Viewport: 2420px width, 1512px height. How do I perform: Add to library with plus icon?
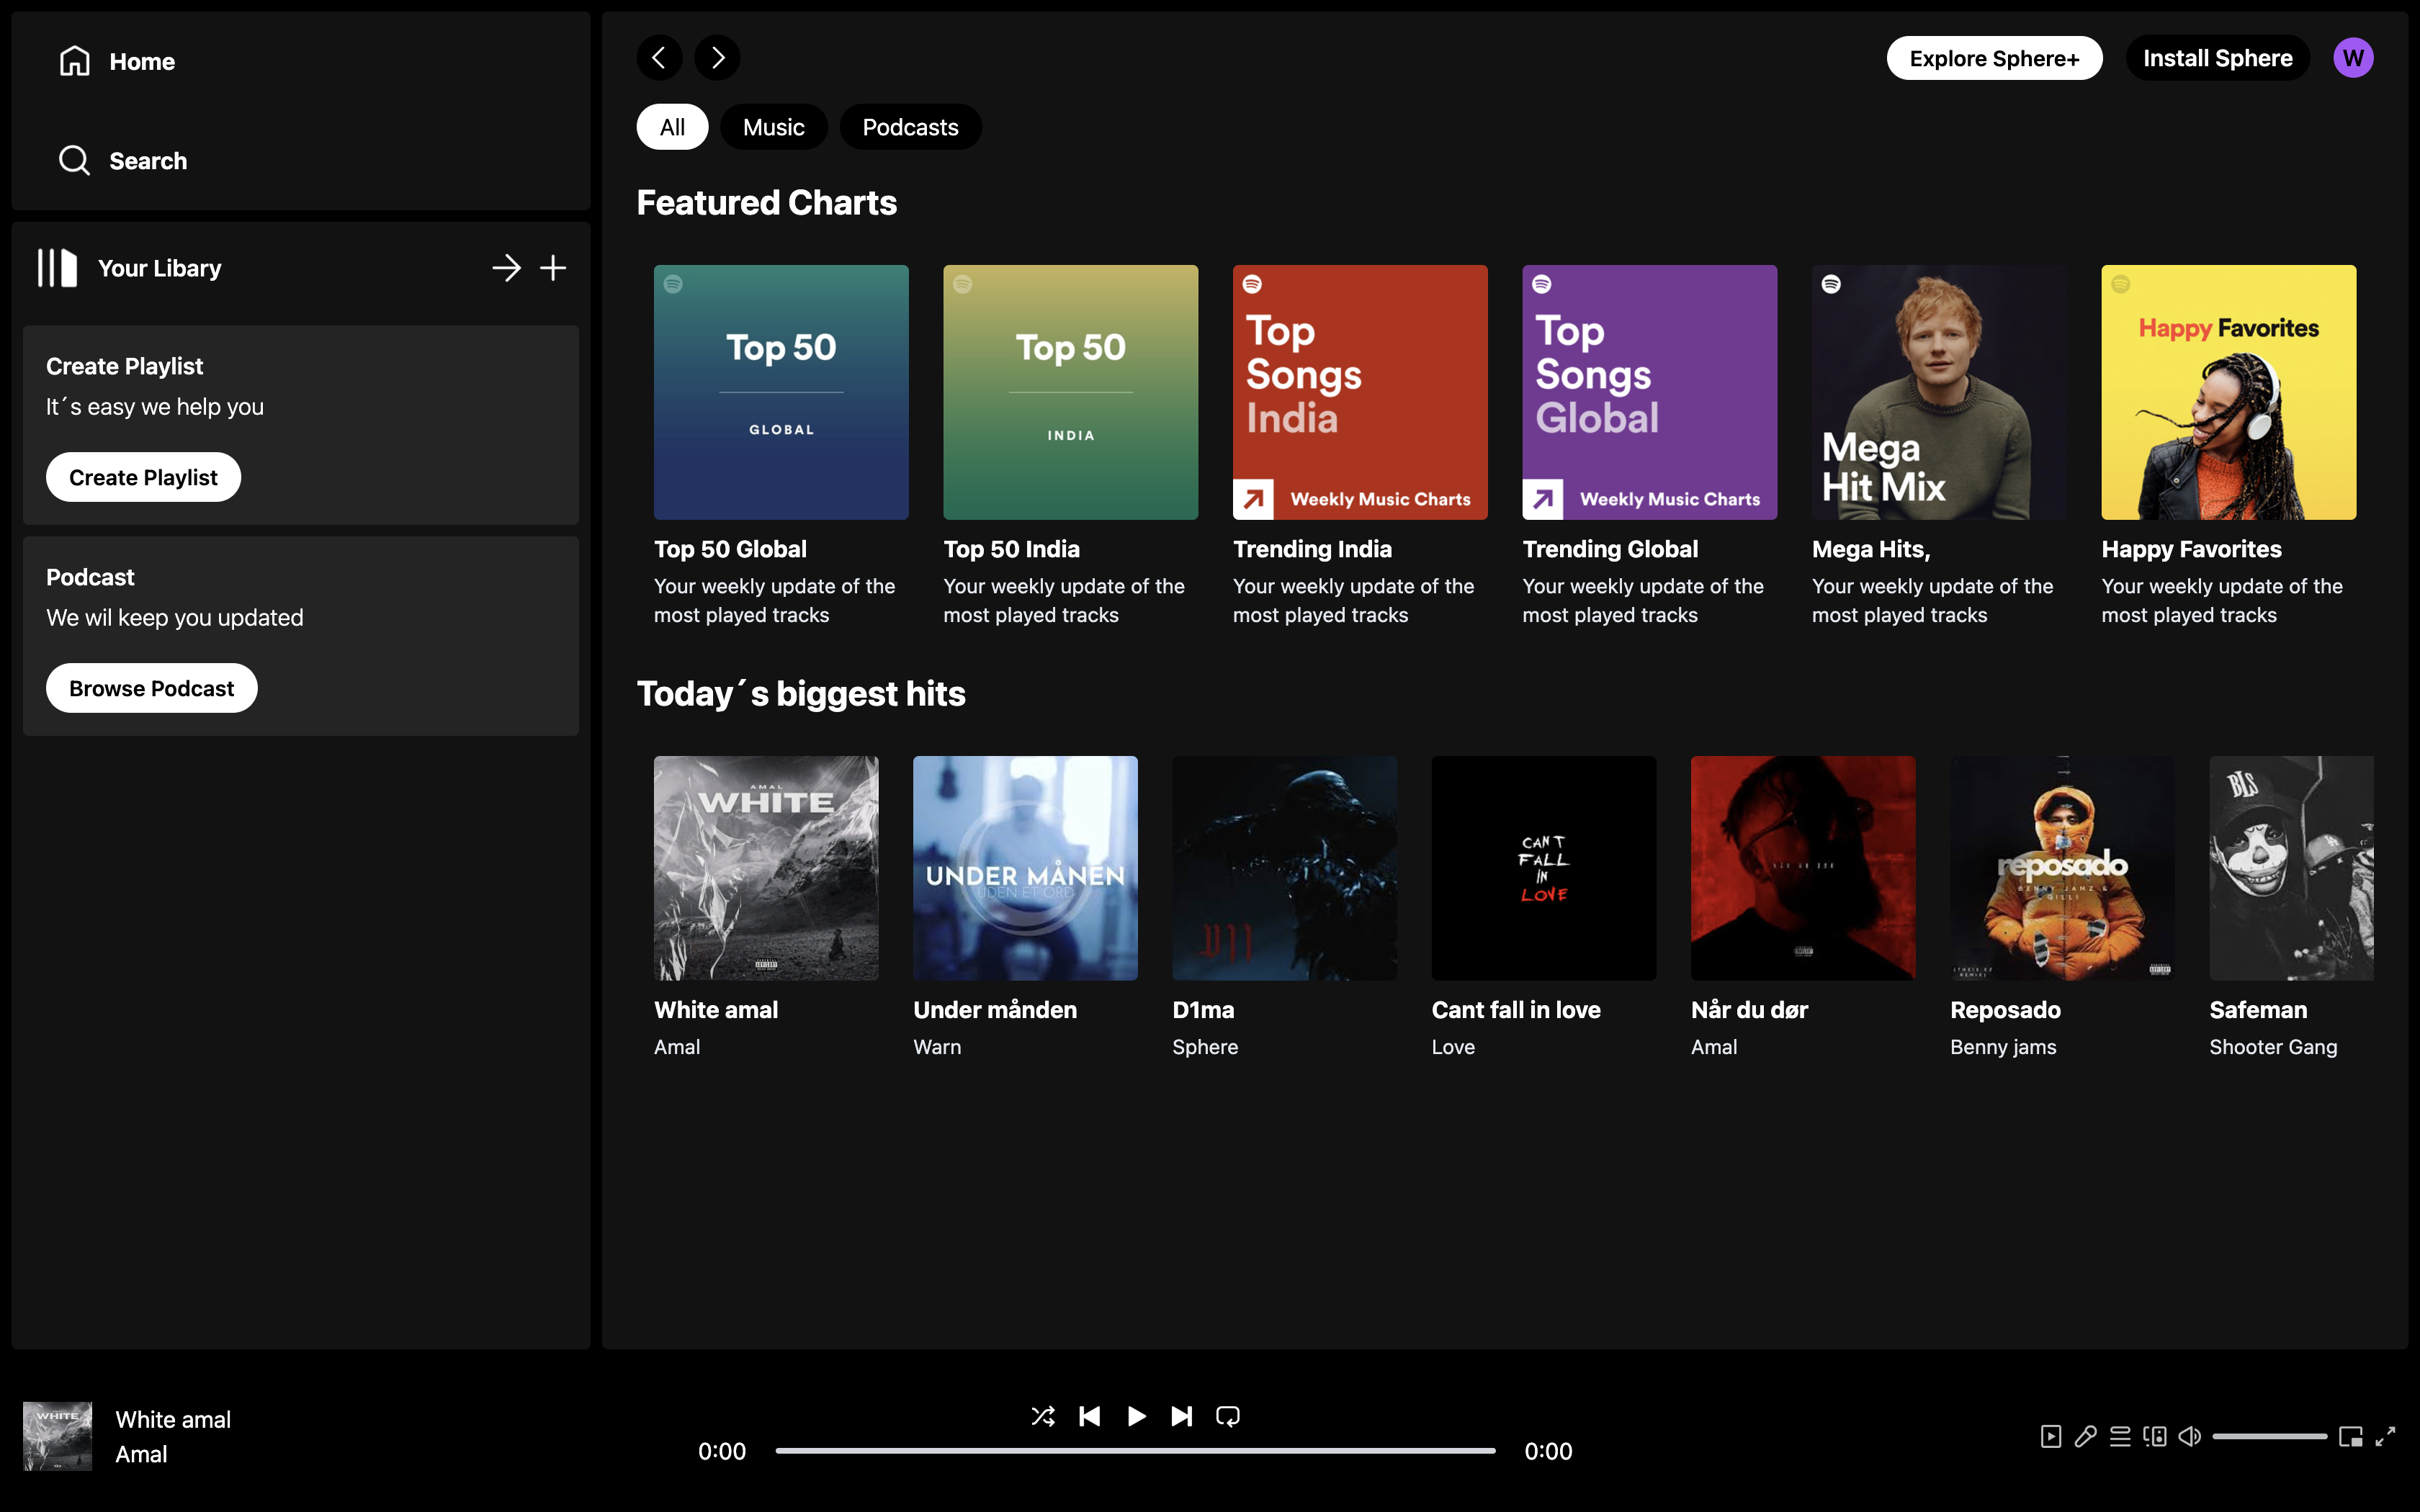pos(553,268)
